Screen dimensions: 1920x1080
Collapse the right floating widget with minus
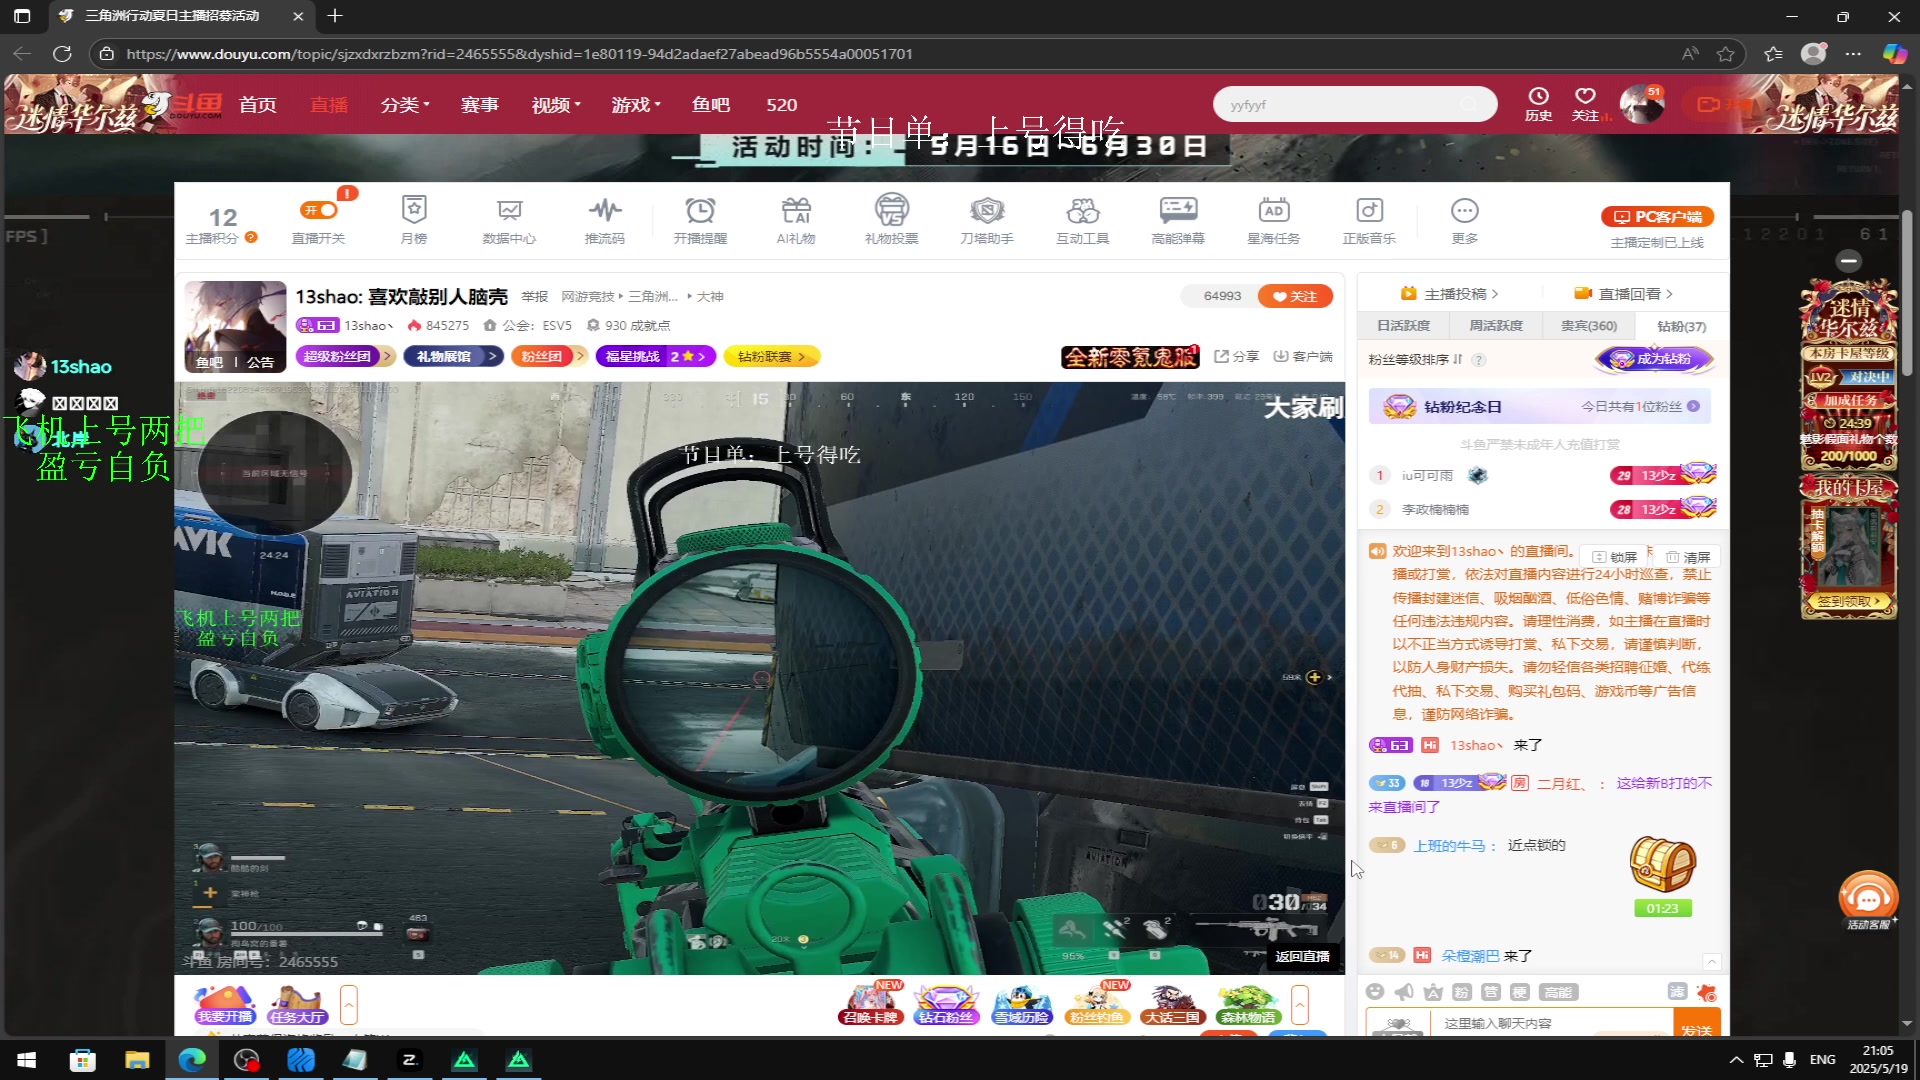click(x=1849, y=261)
